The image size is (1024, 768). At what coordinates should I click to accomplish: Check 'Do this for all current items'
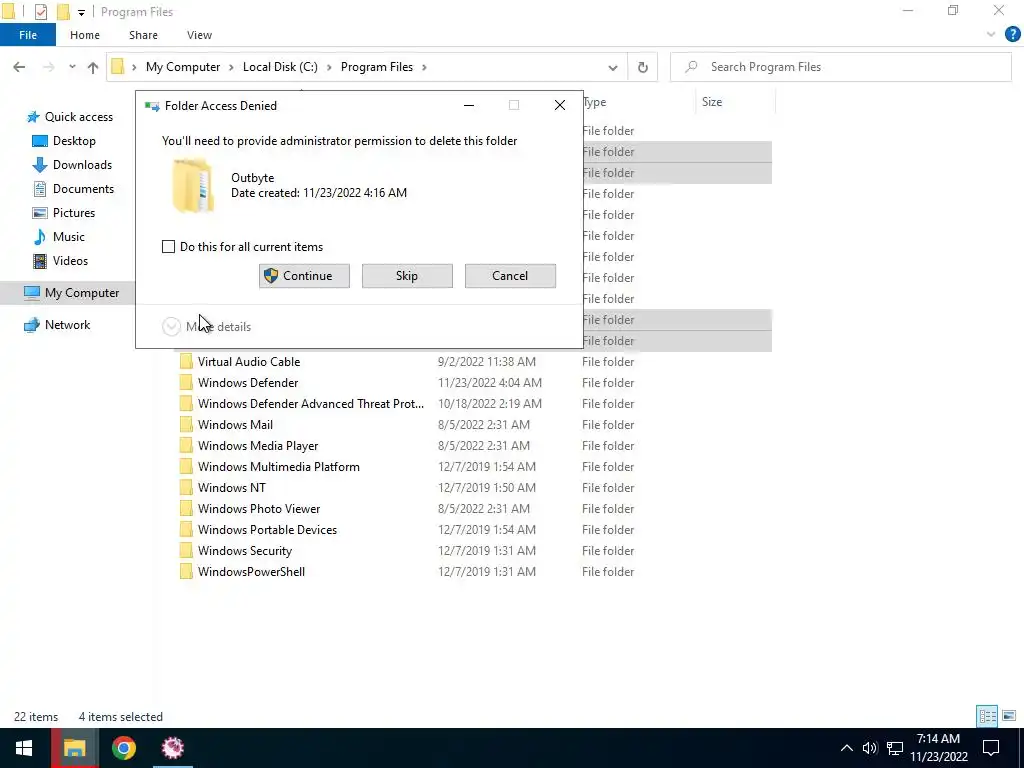168,247
